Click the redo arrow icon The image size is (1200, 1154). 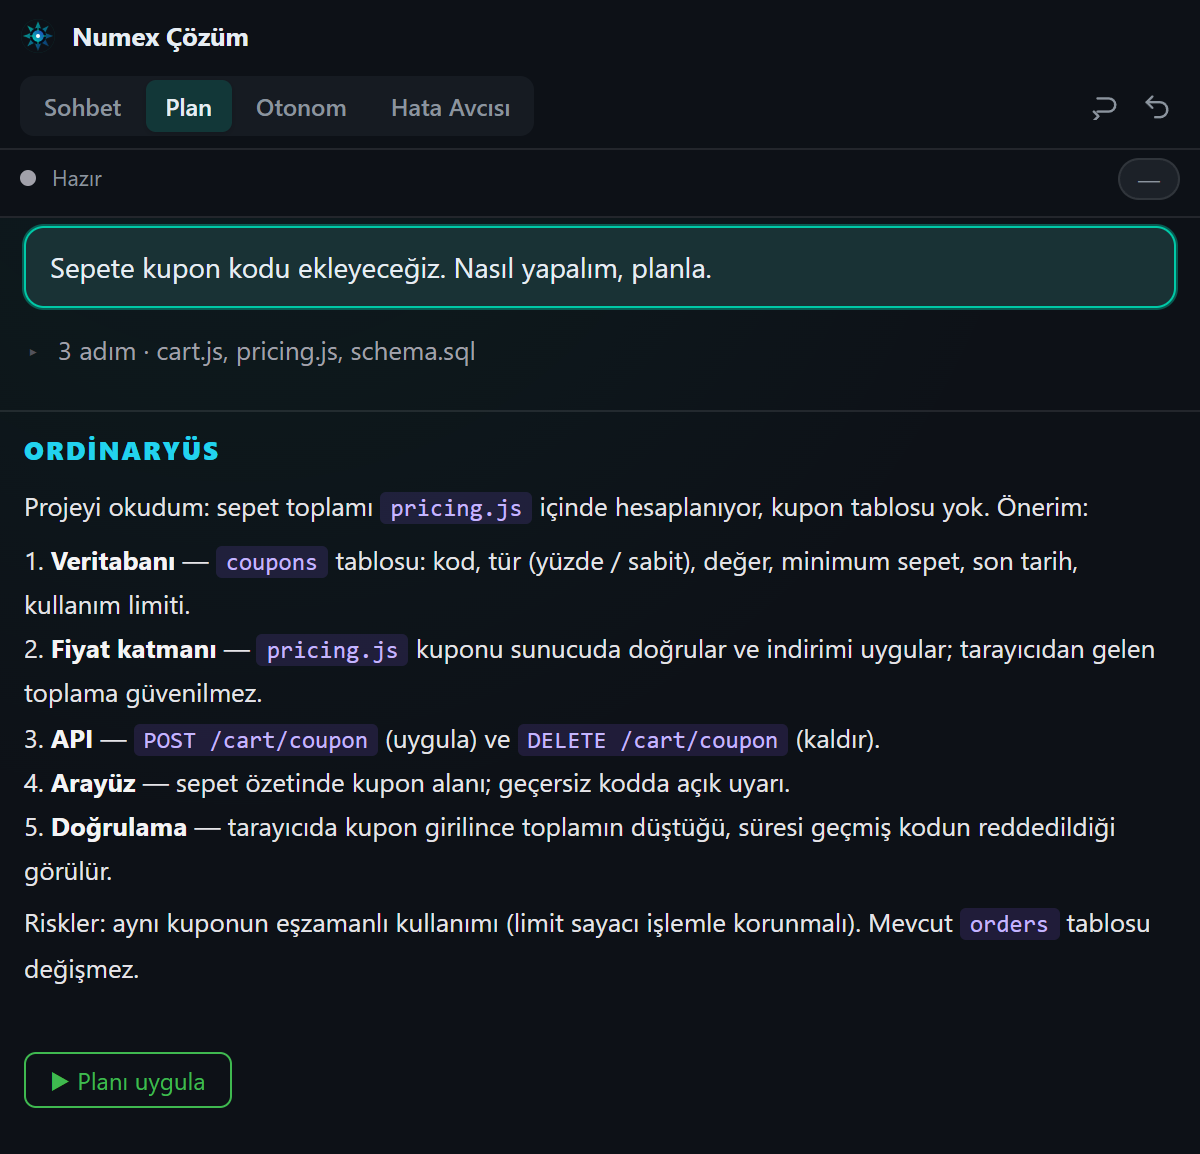click(x=1104, y=107)
